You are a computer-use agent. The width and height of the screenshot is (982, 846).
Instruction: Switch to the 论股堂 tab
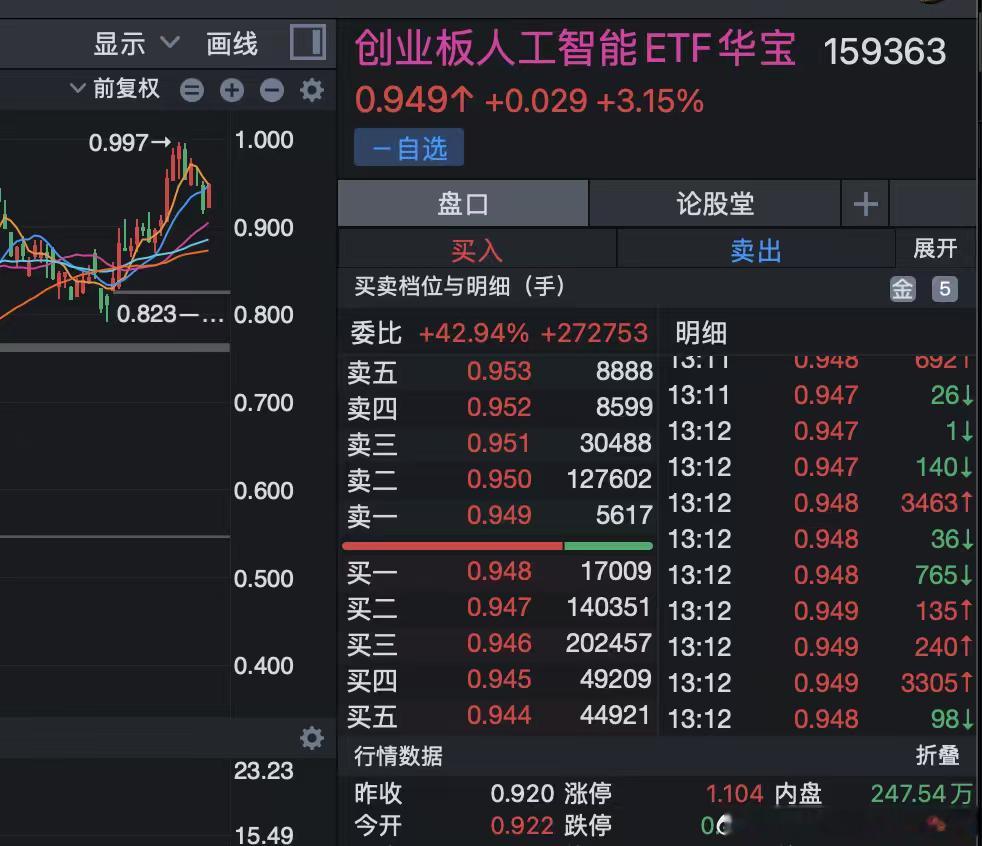click(714, 202)
